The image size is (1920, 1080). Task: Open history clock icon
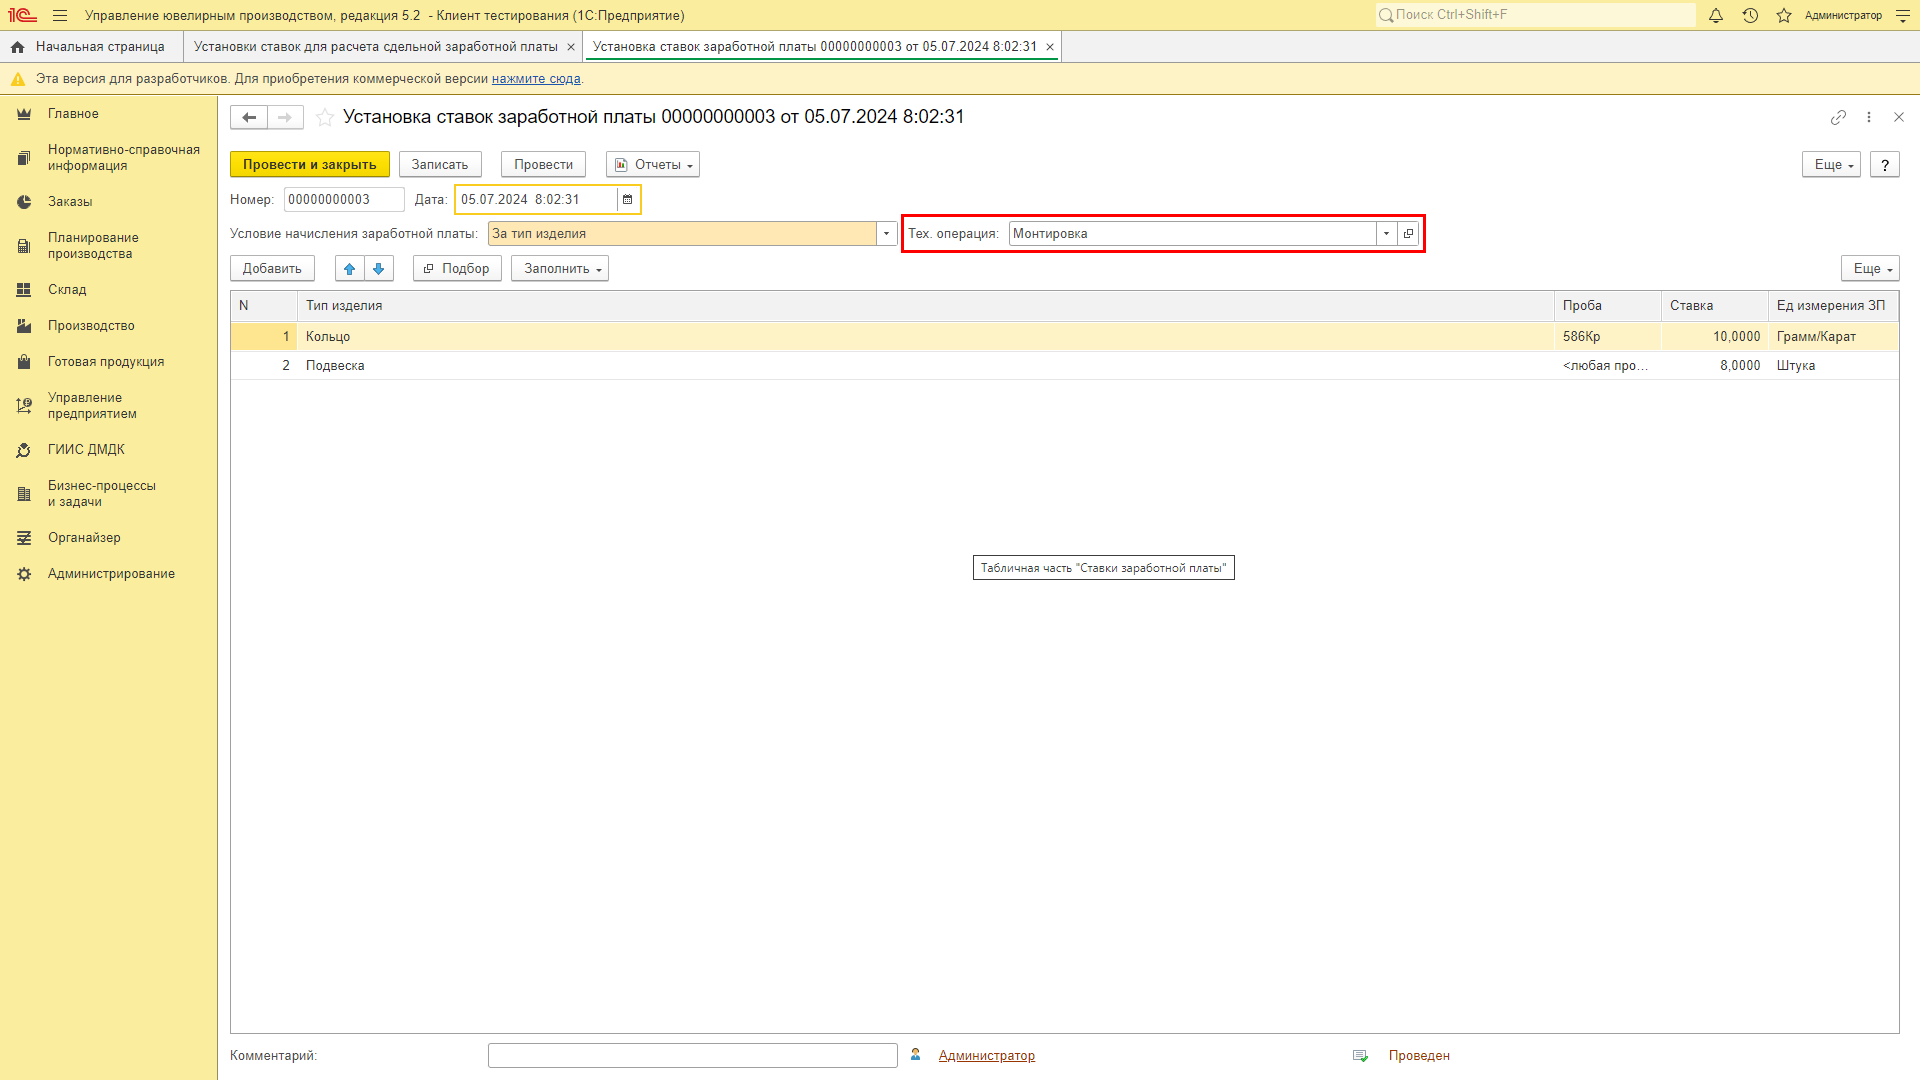tap(1750, 15)
